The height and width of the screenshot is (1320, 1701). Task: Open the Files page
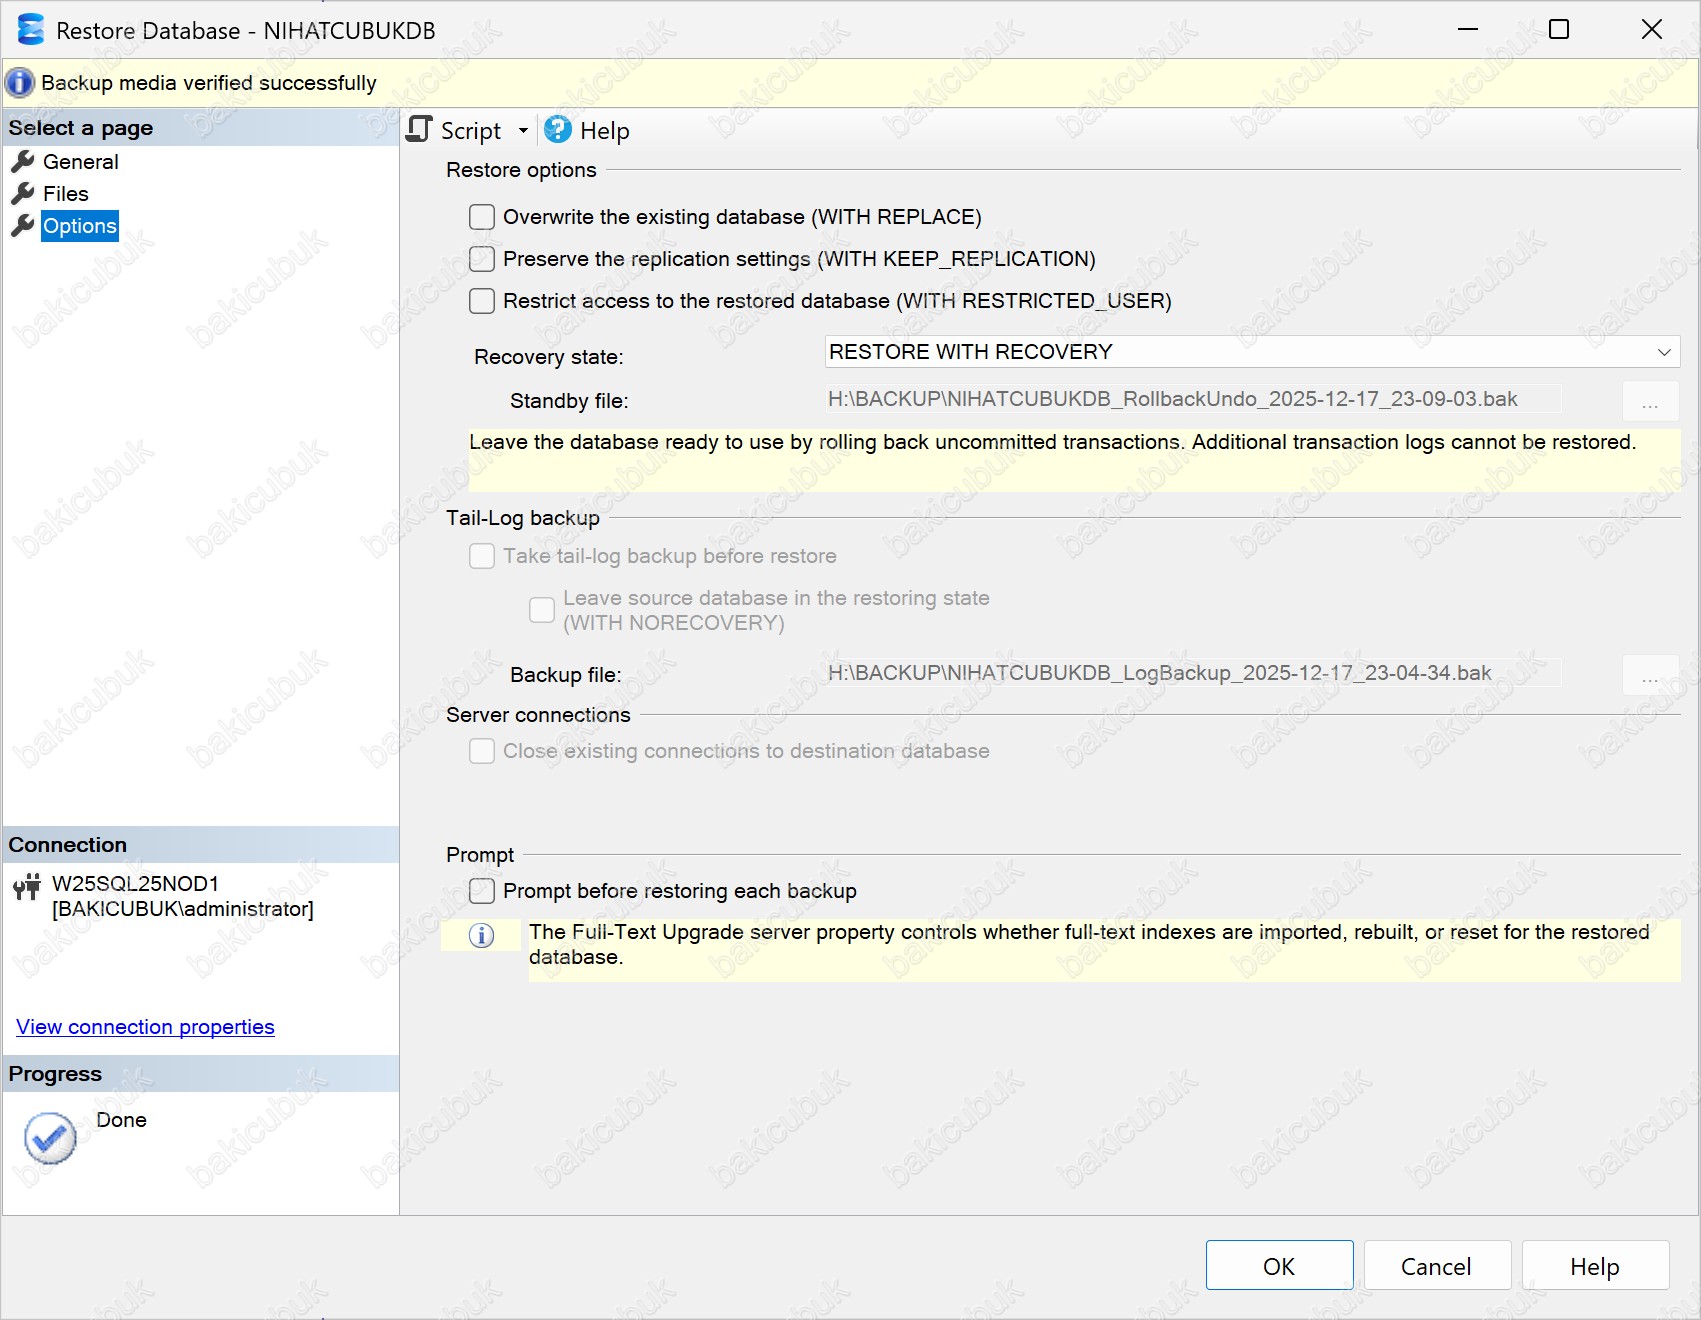[66, 194]
